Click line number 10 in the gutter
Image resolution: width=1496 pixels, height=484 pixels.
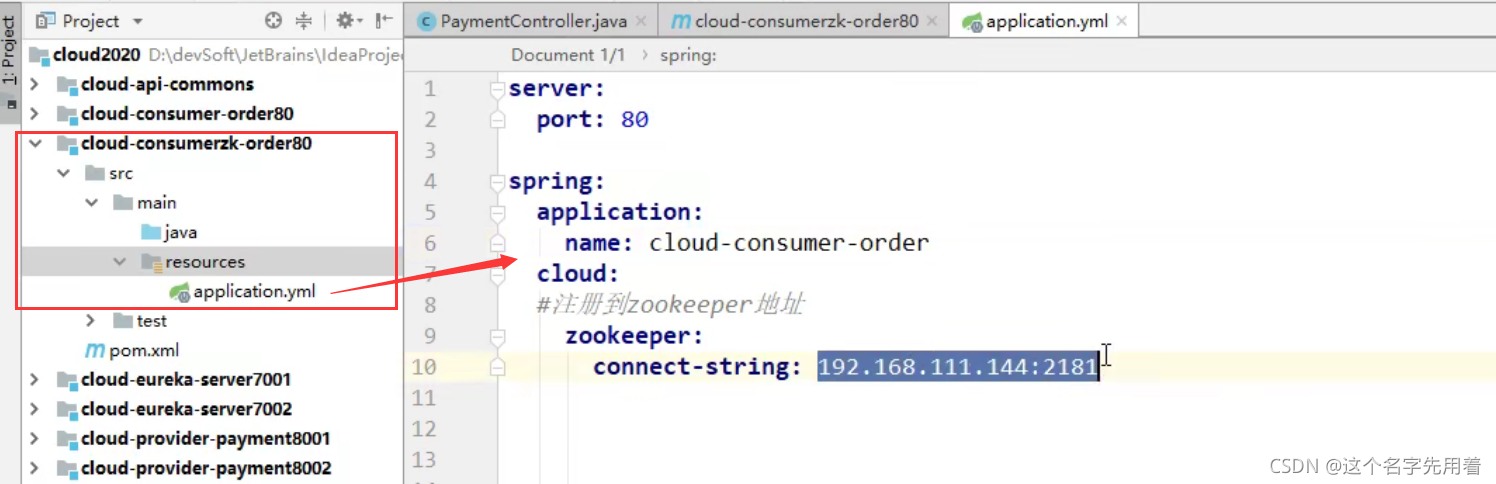tap(425, 367)
